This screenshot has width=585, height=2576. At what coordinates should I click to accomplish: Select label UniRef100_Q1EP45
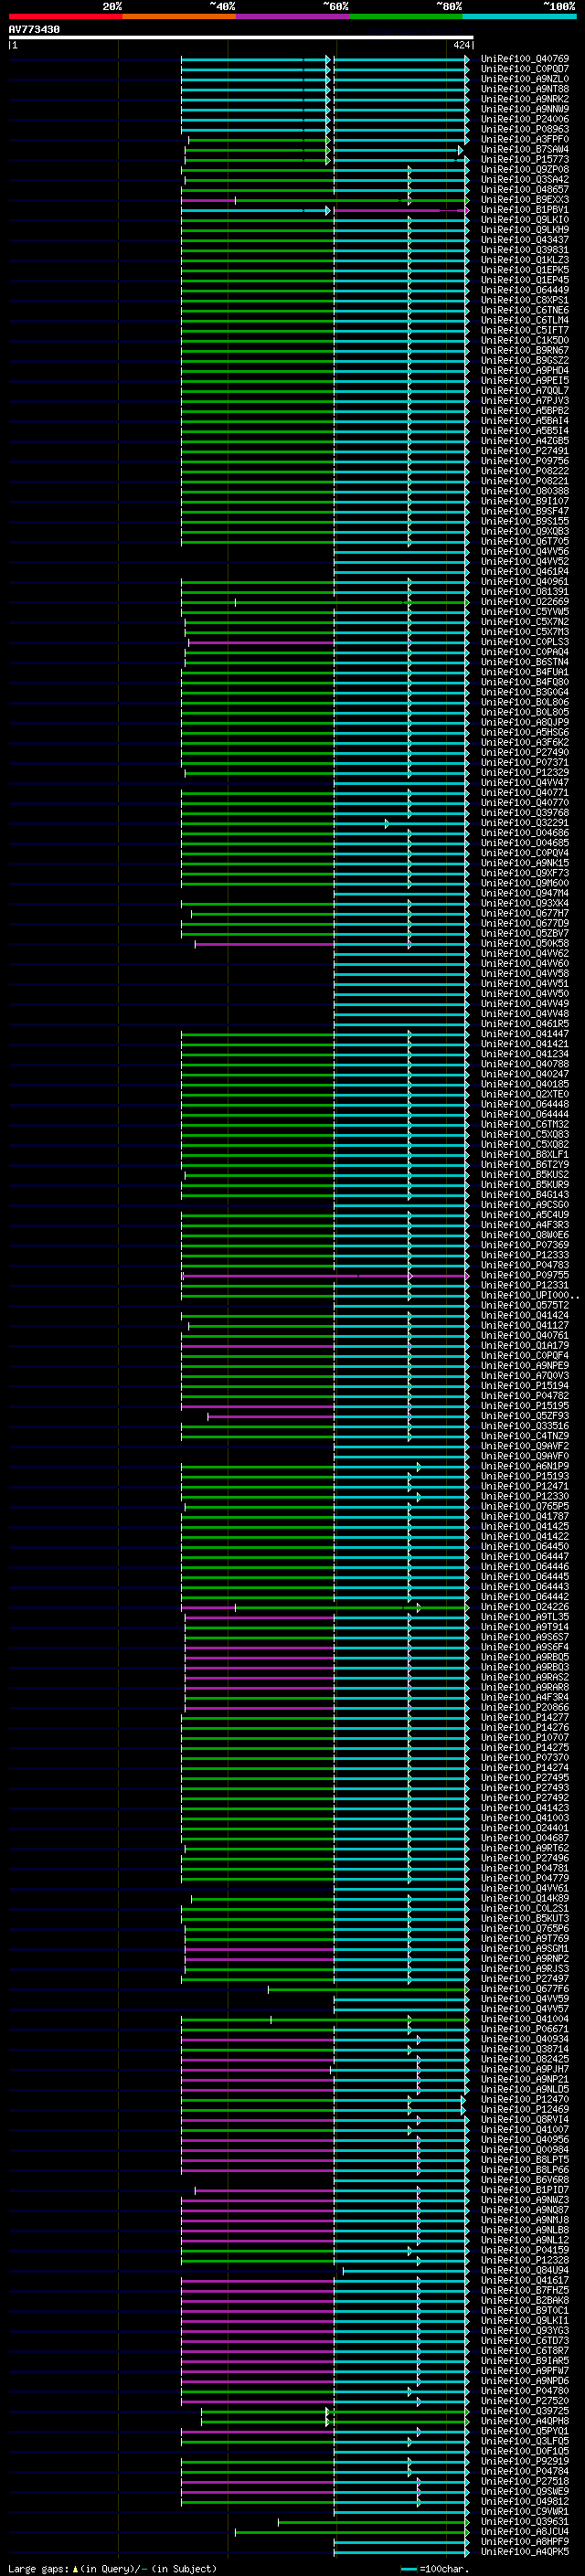click(525, 280)
